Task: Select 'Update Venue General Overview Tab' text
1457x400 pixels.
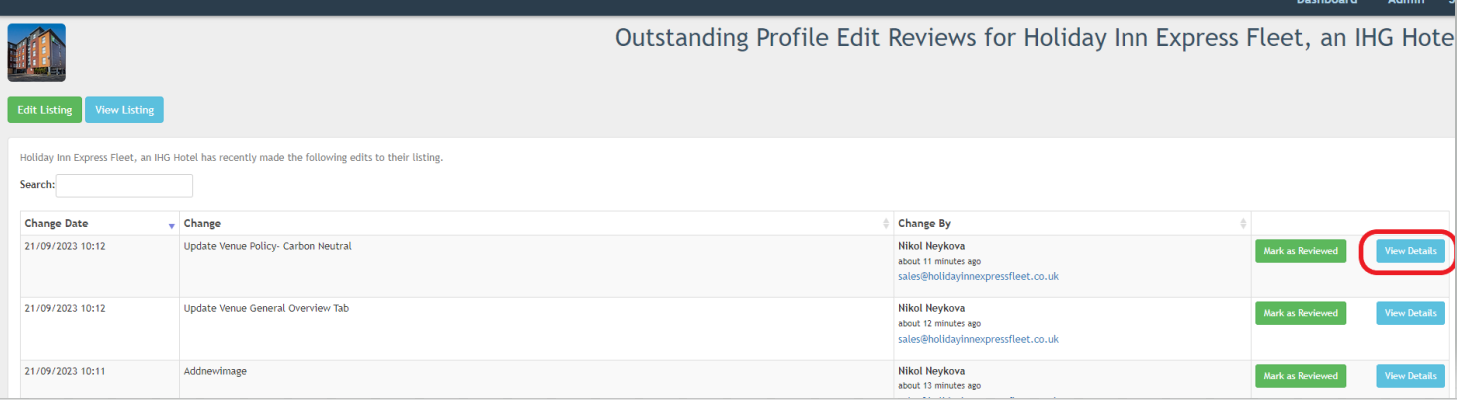Action: 266,308
